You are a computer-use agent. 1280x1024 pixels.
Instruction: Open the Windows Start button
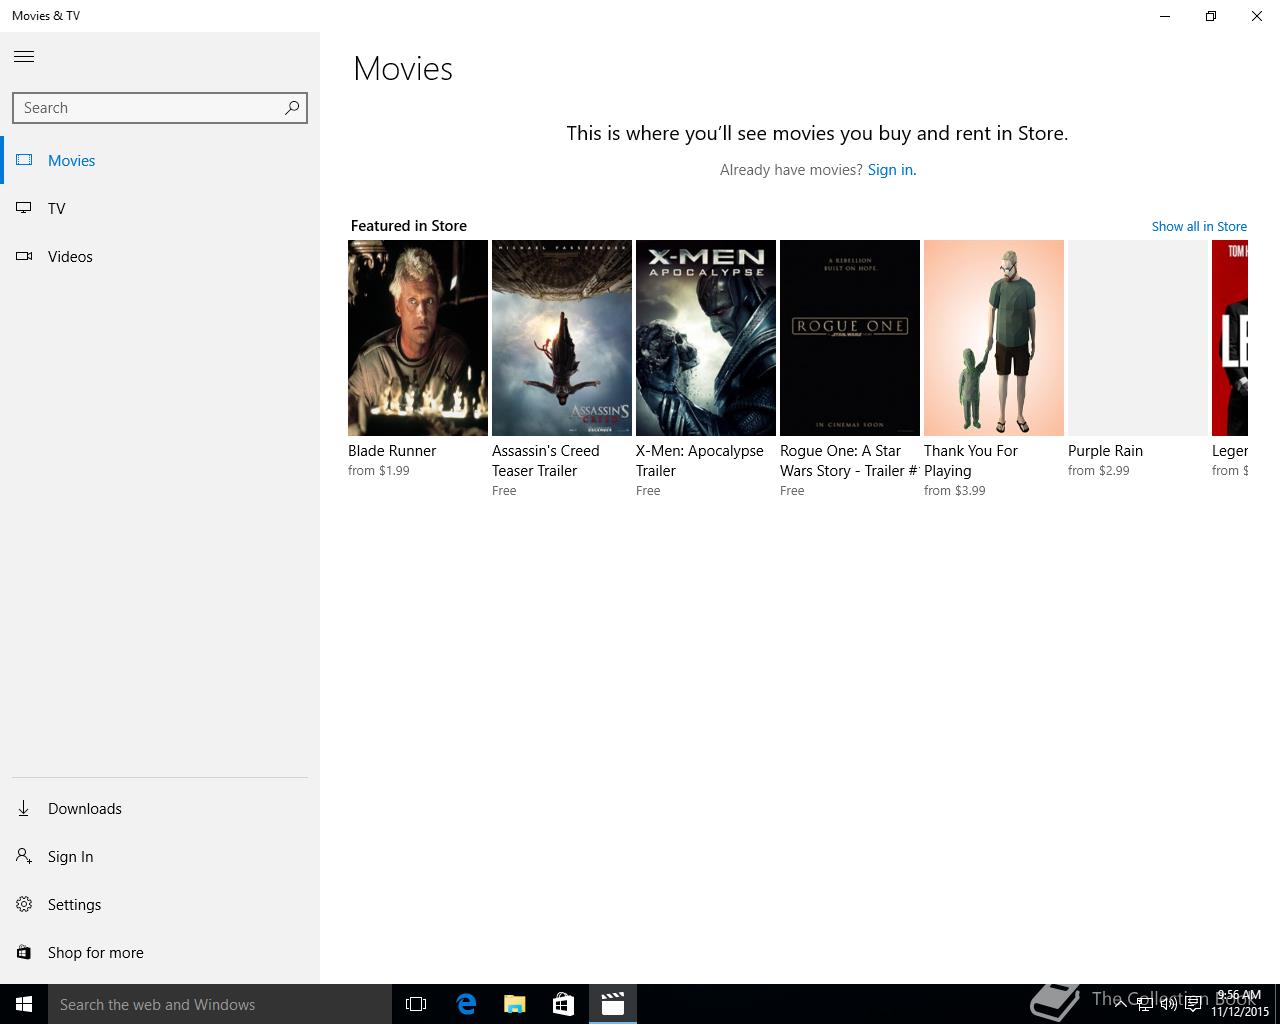[24, 1004]
